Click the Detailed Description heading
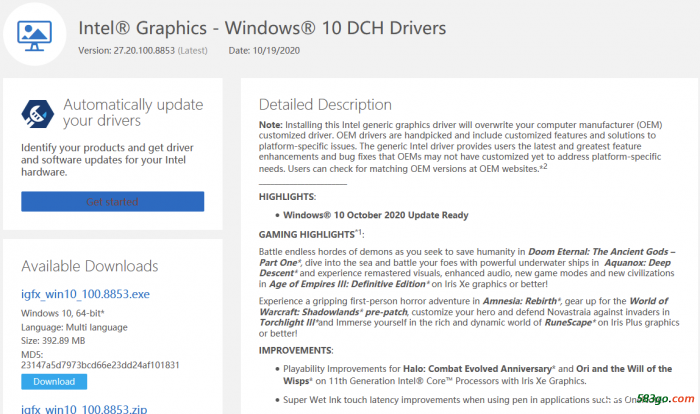 (325, 105)
